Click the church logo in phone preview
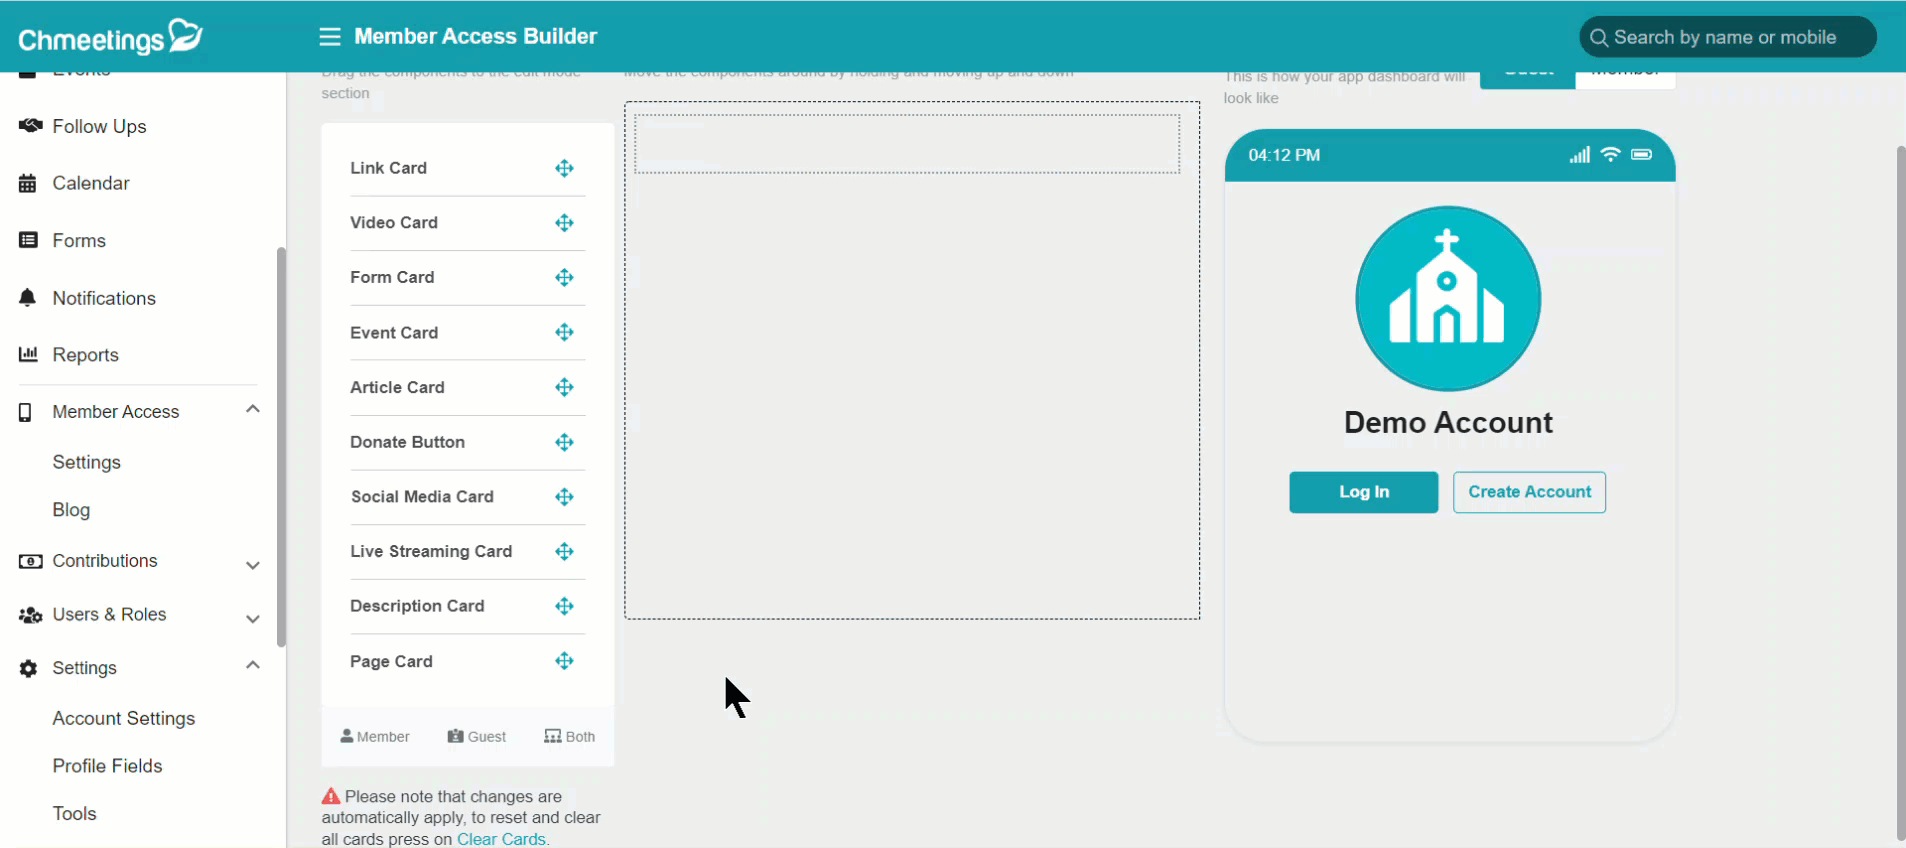The height and width of the screenshot is (848, 1906). [x=1448, y=298]
